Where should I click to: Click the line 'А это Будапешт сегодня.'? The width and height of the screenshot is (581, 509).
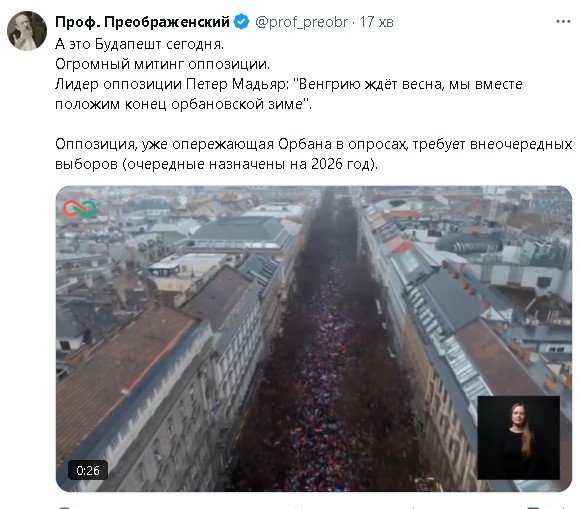tap(139, 44)
